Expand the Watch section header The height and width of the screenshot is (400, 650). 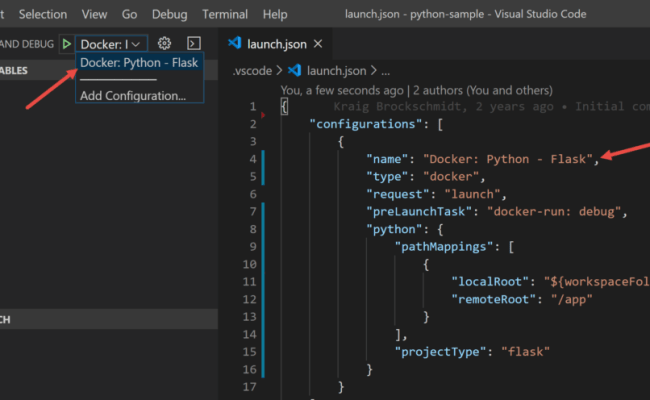click(109, 319)
